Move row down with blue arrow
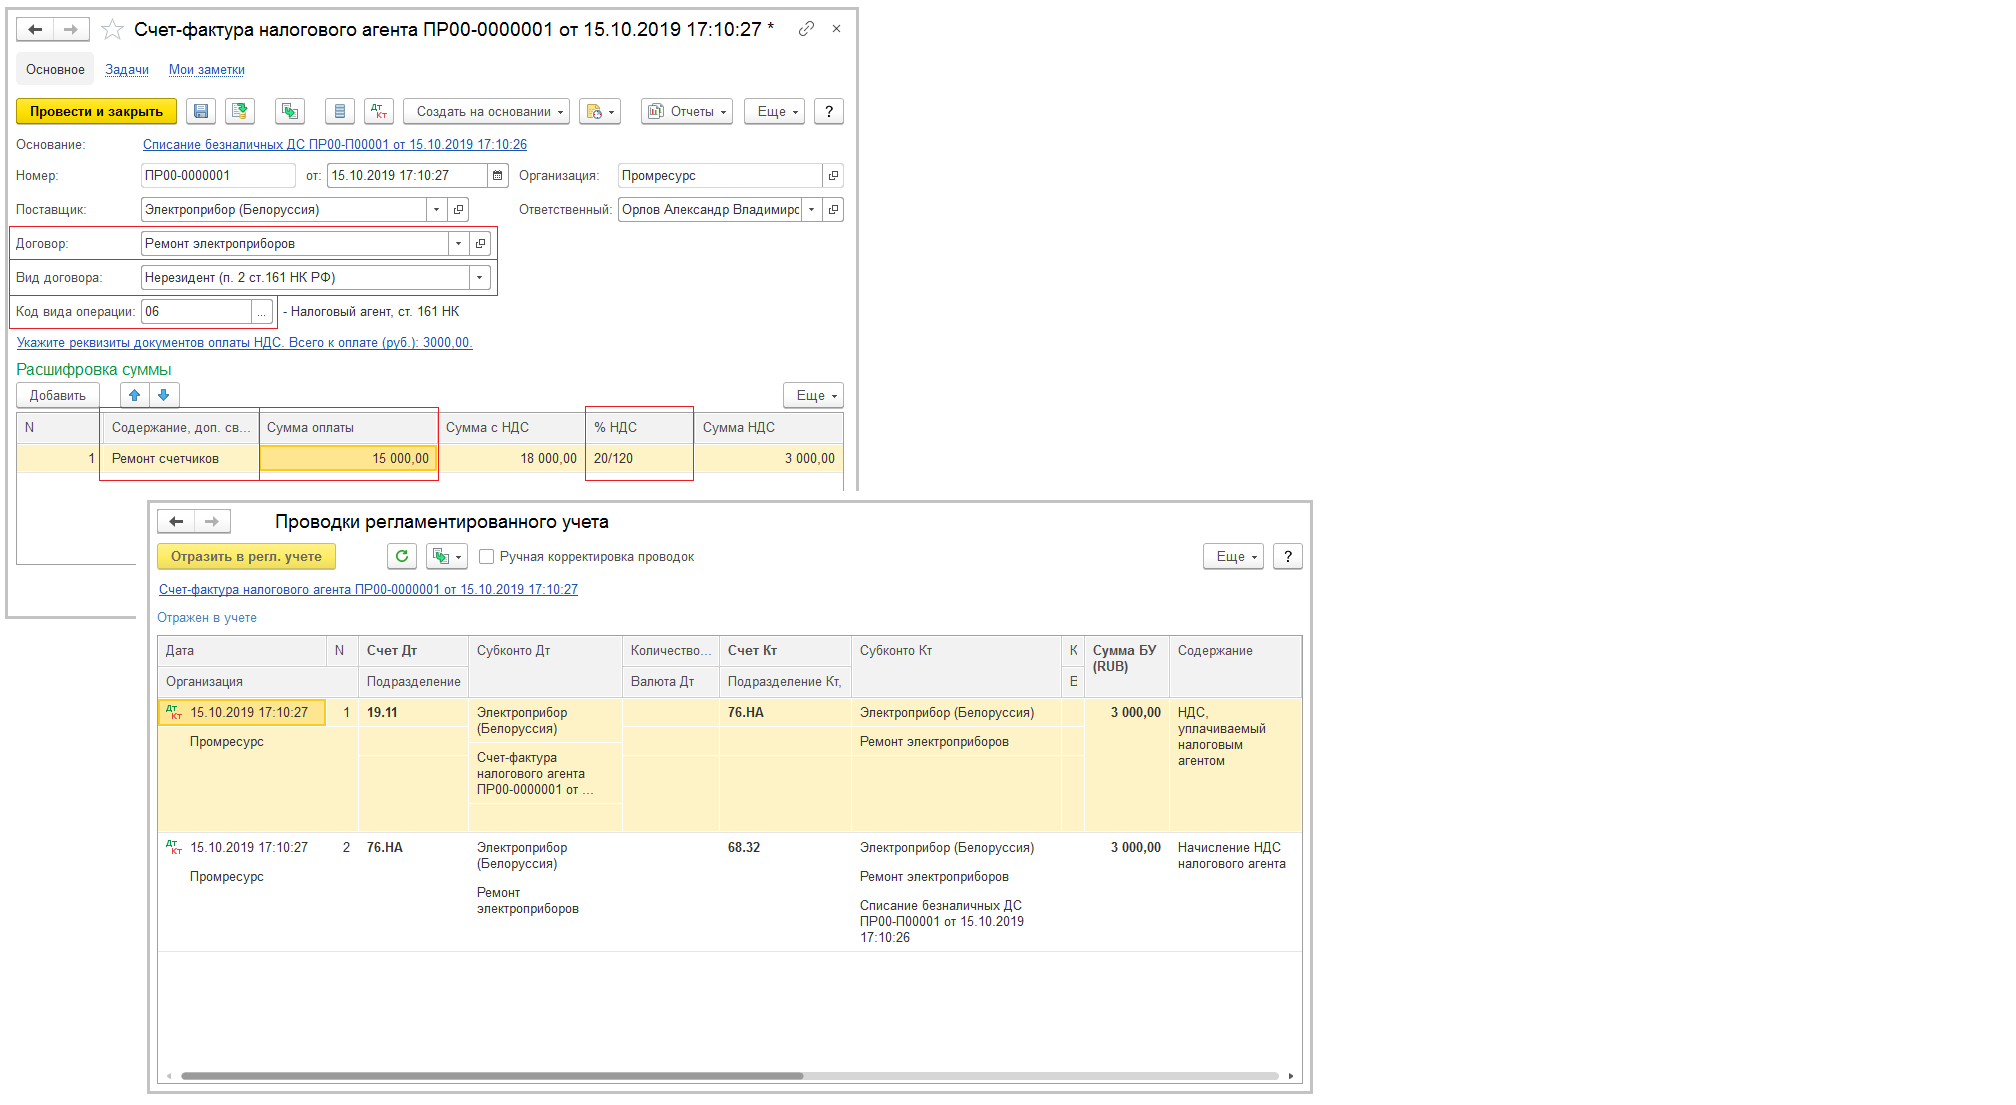2016x1105 pixels. pyautogui.click(x=164, y=395)
